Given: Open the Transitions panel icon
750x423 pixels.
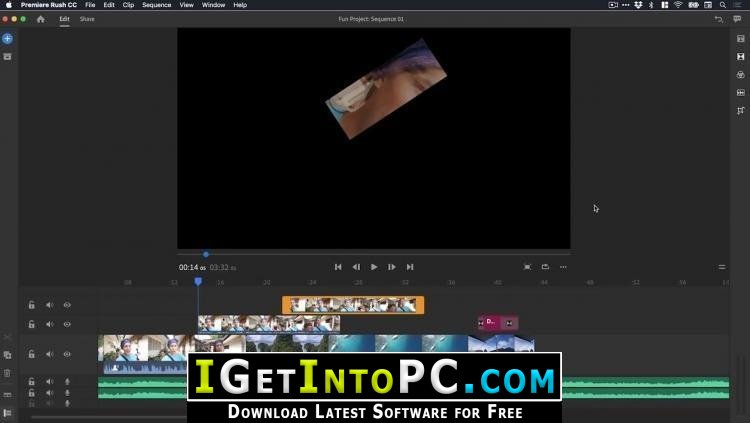Looking at the screenshot, I should coord(740,56).
